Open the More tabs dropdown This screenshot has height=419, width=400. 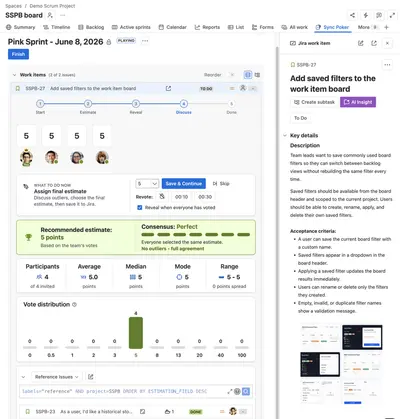(x=367, y=27)
